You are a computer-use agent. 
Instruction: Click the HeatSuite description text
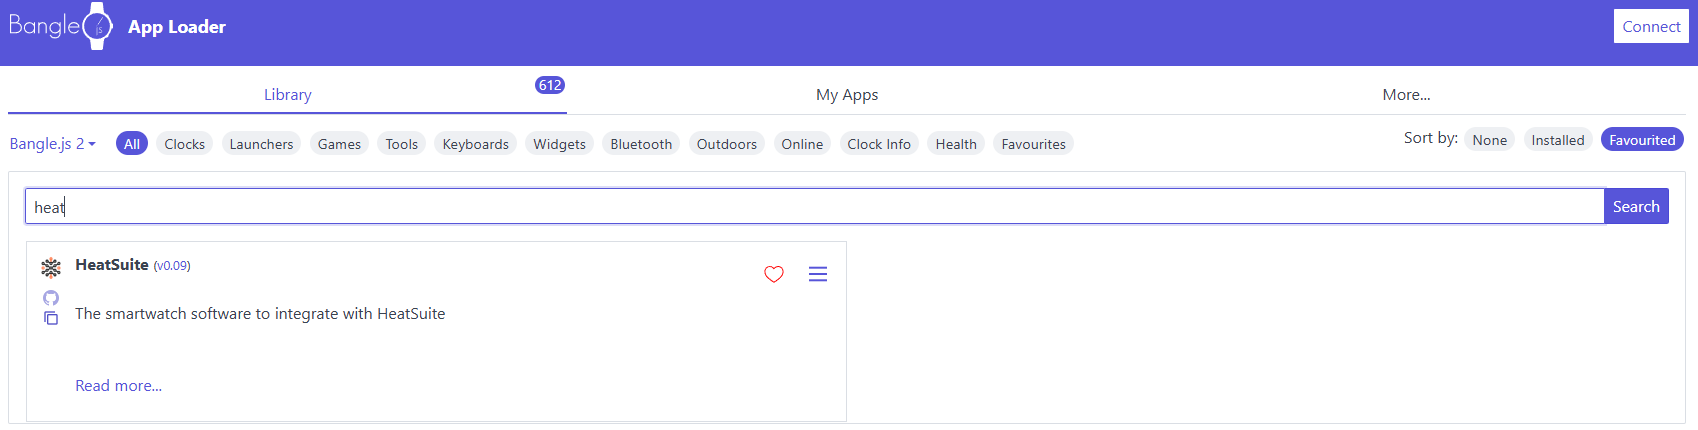(260, 314)
